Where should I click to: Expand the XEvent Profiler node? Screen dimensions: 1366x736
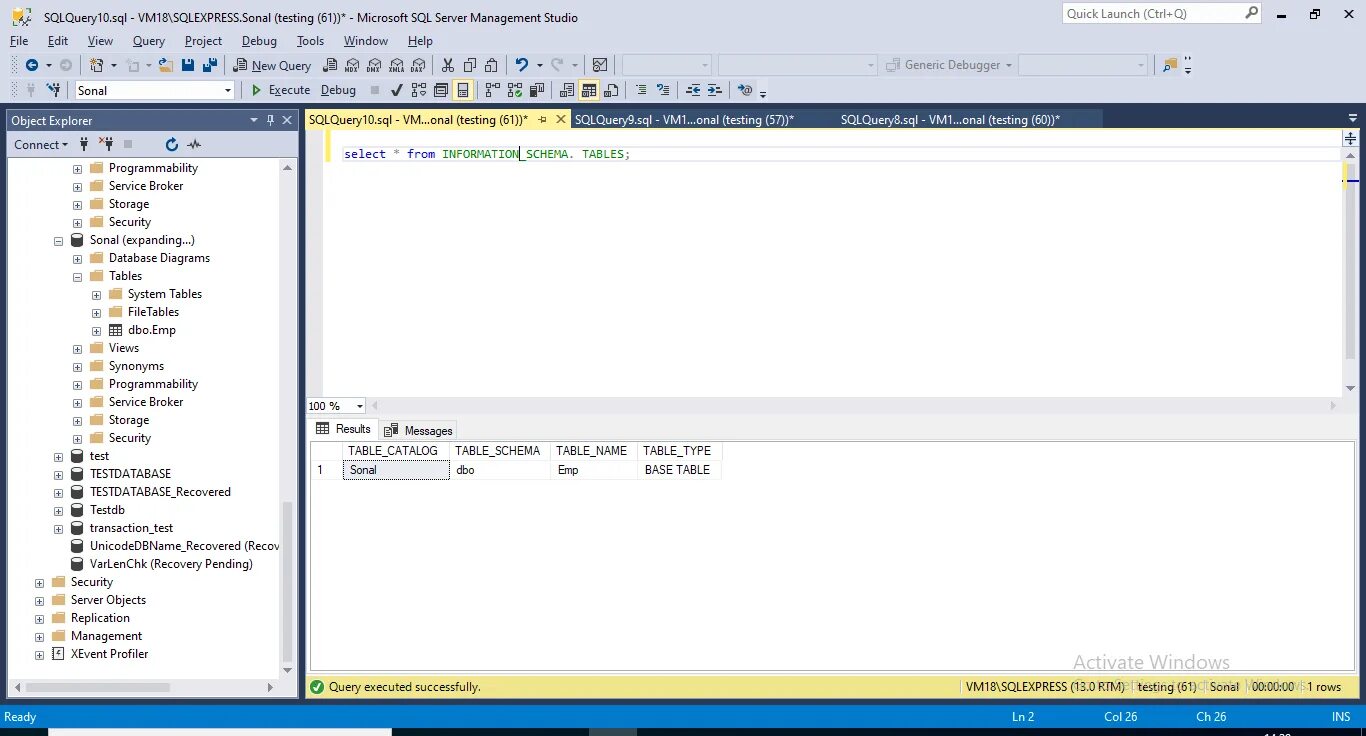[40, 654]
